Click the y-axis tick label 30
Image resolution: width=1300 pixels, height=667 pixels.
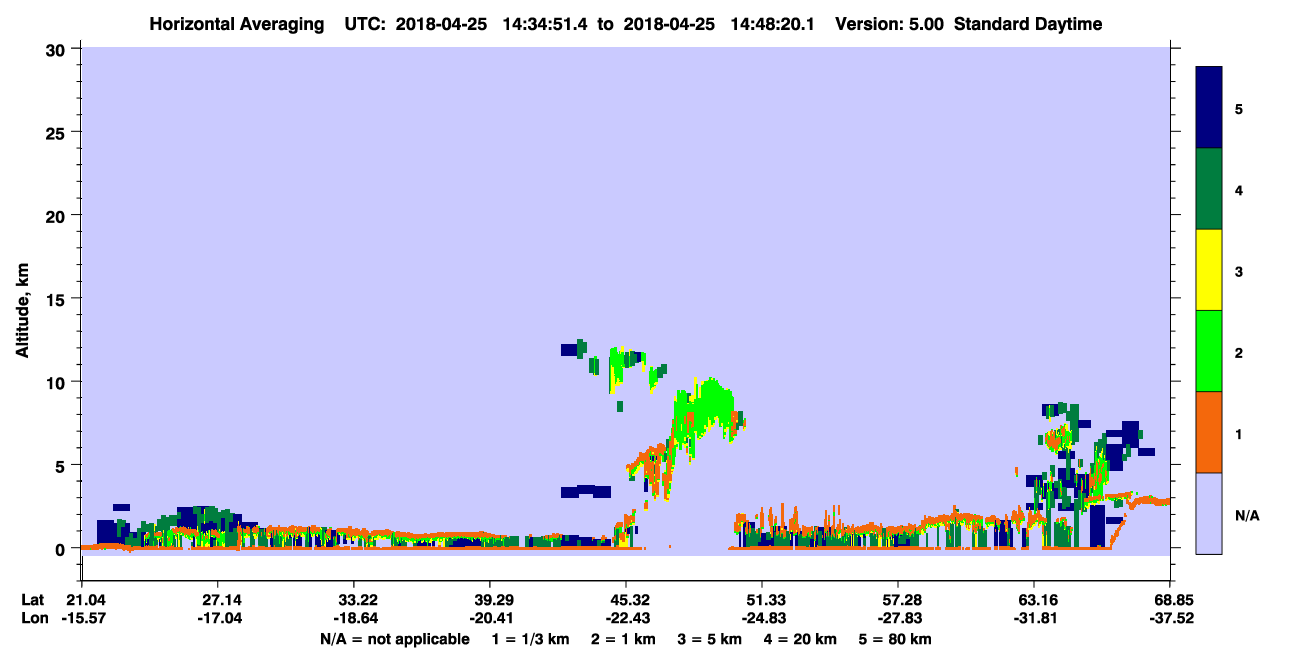pos(58,49)
